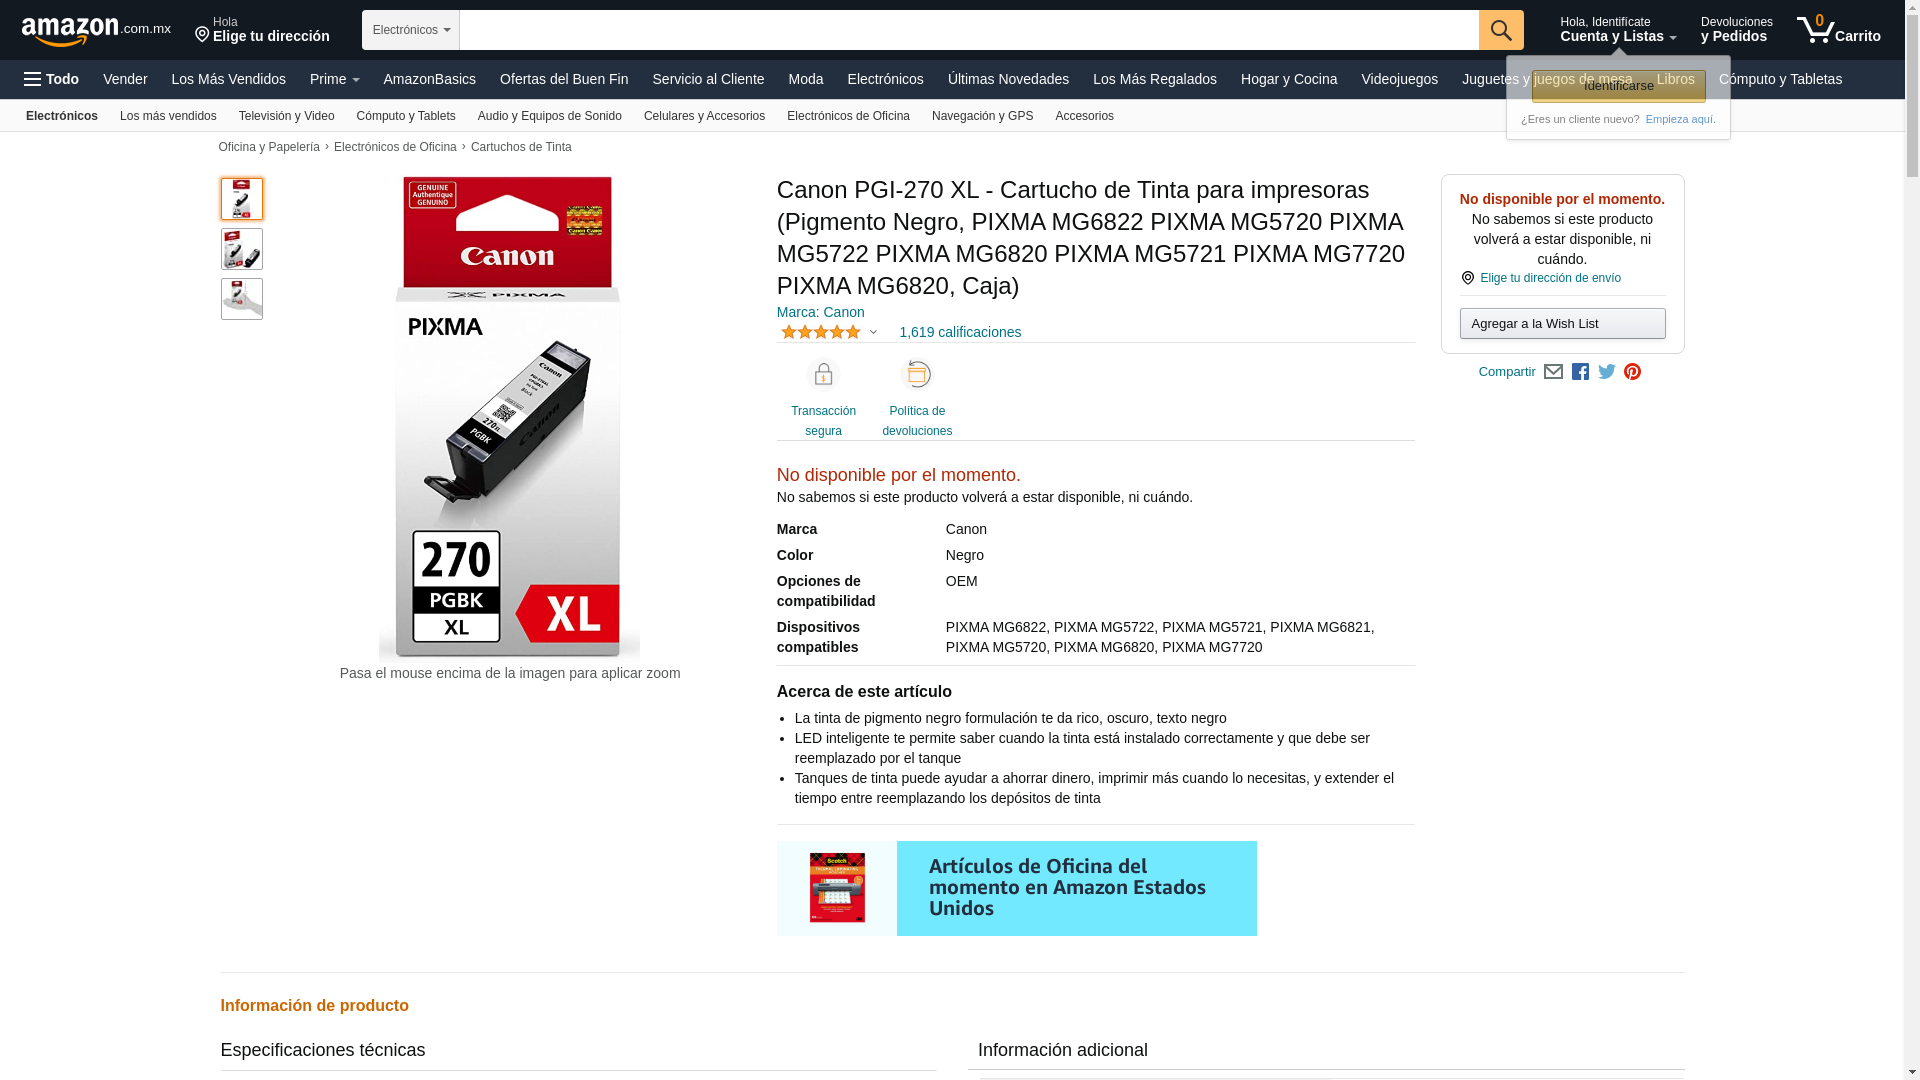Click the search magnifier button
This screenshot has width=1920, height=1080.
(x=1501, y=30)
